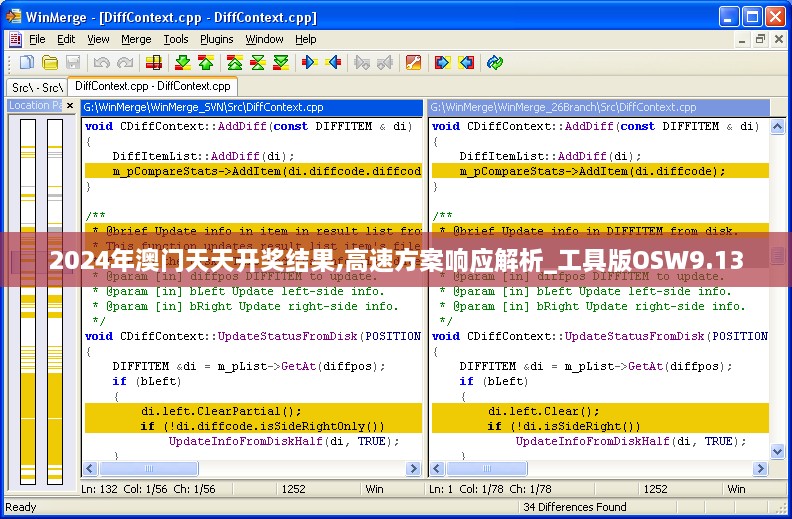The image size is (792, 519).
Task: Open the File menu
Action: click(x=37, y=39)
